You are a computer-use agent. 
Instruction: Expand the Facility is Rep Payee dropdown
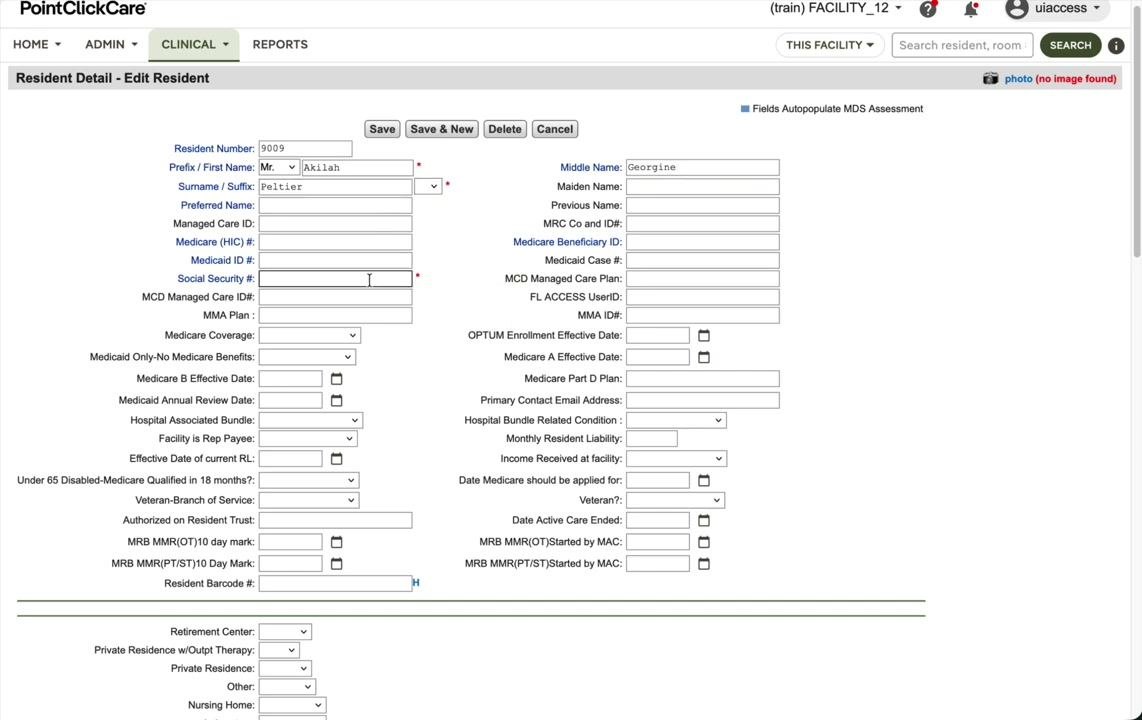click(308, 438)
